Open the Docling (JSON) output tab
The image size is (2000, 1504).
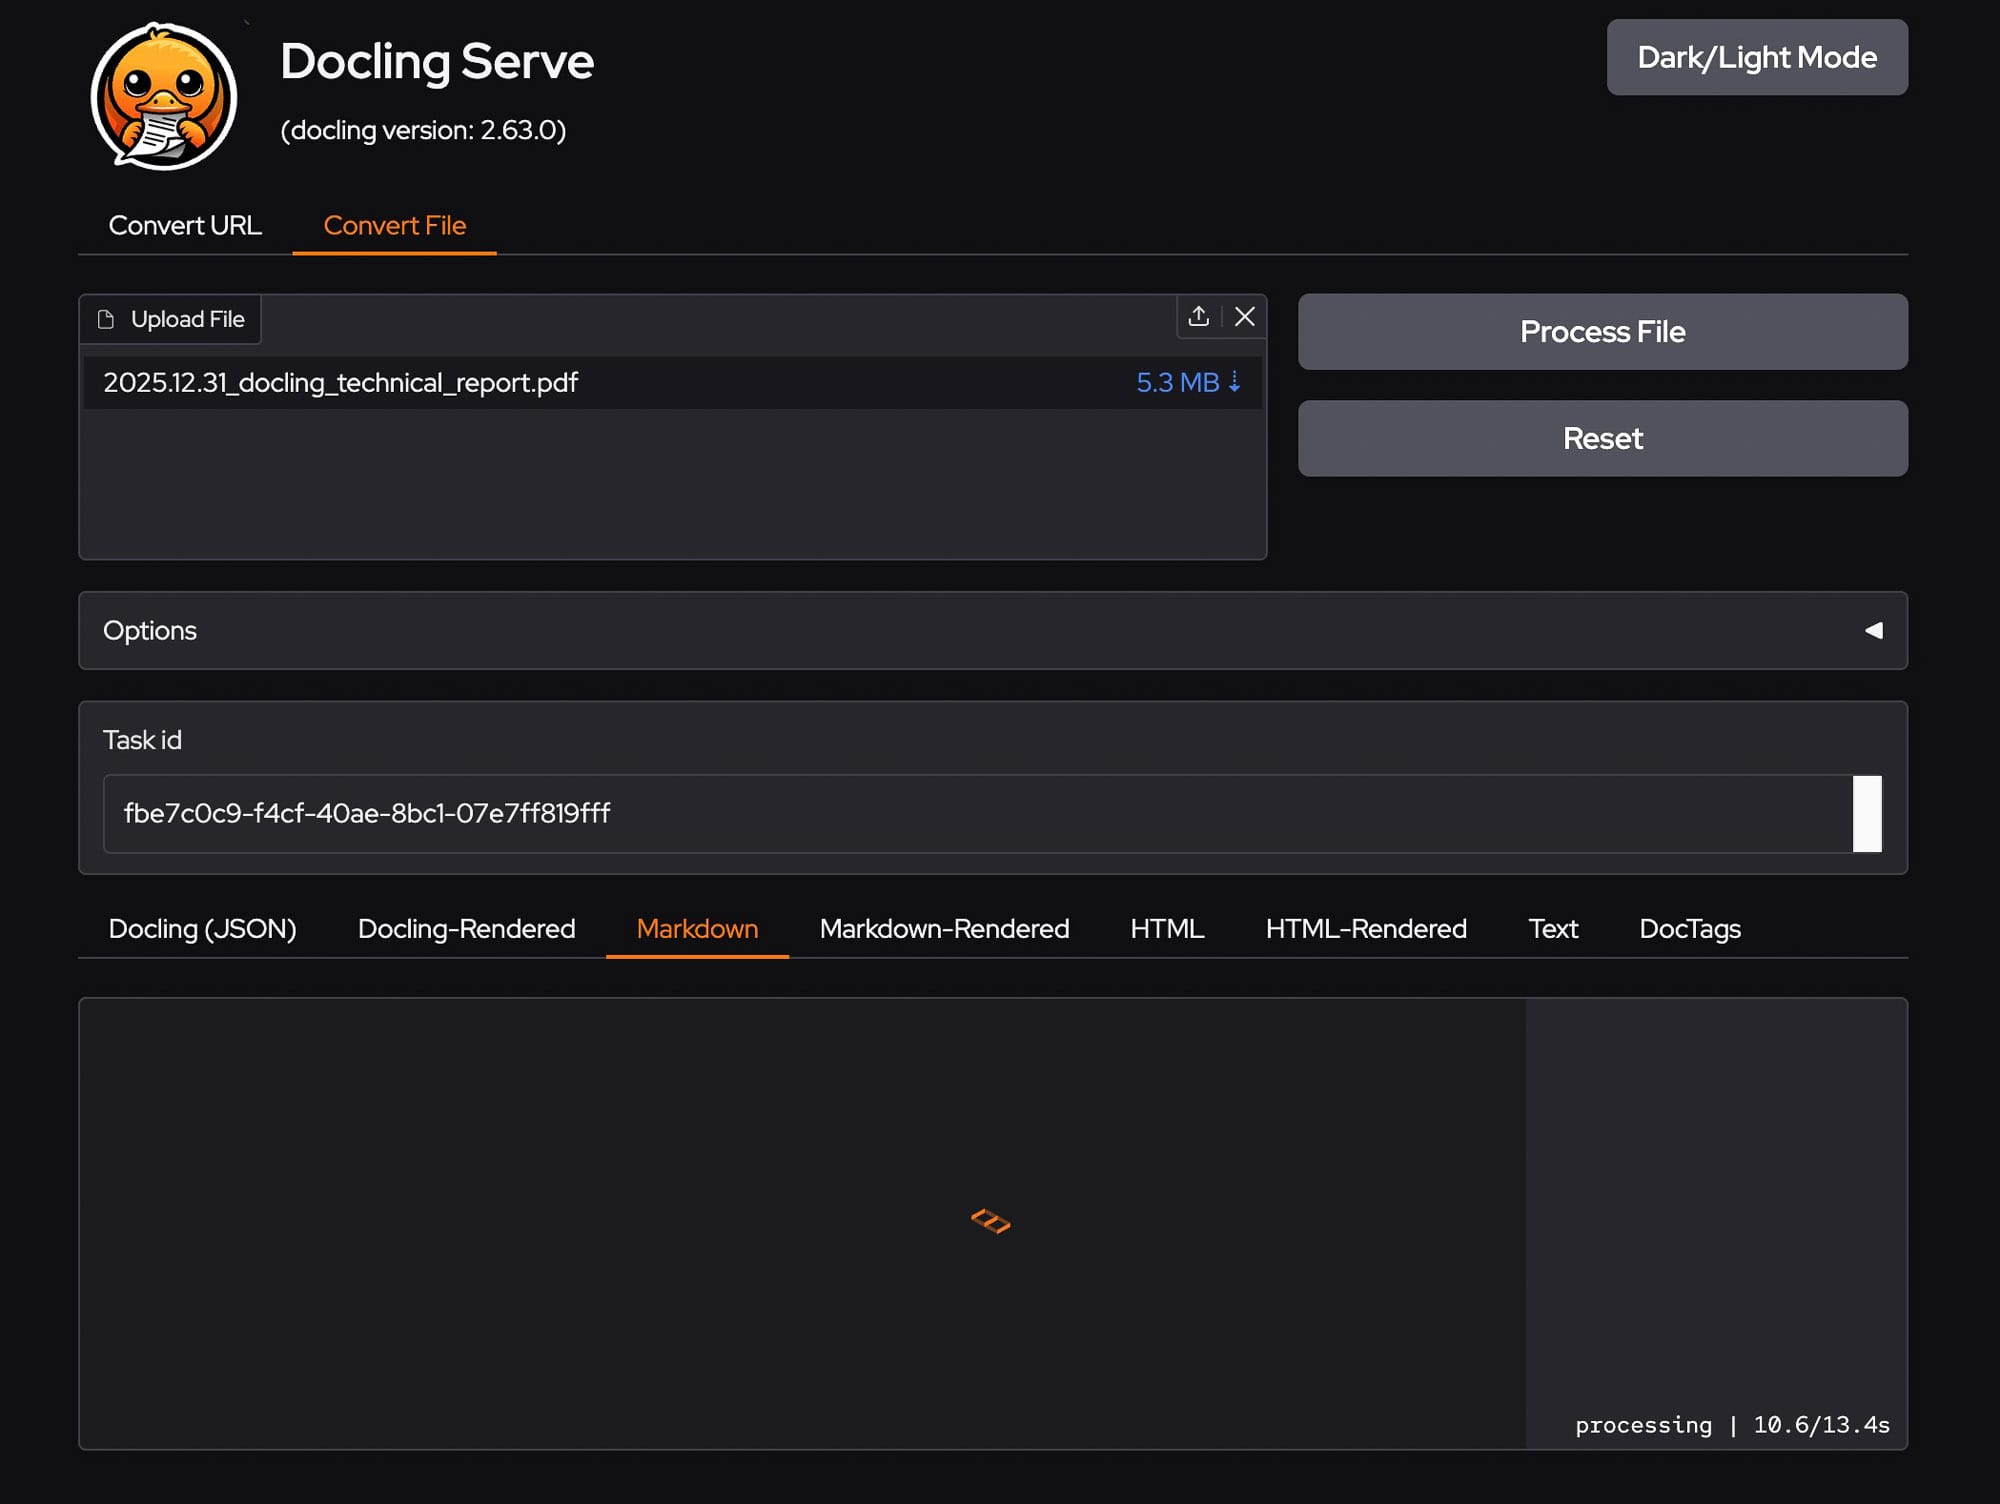tap(202, 928)
